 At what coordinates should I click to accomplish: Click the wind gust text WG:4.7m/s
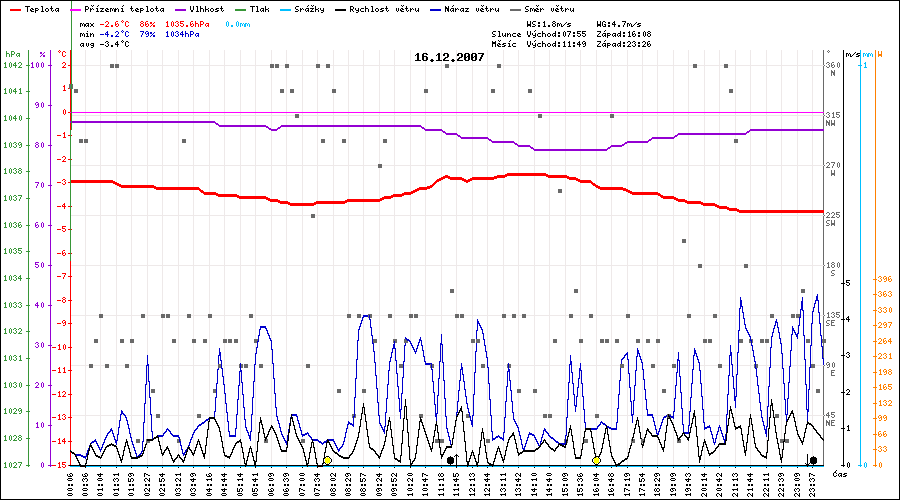pyautogui.click(x=619, y=24)
